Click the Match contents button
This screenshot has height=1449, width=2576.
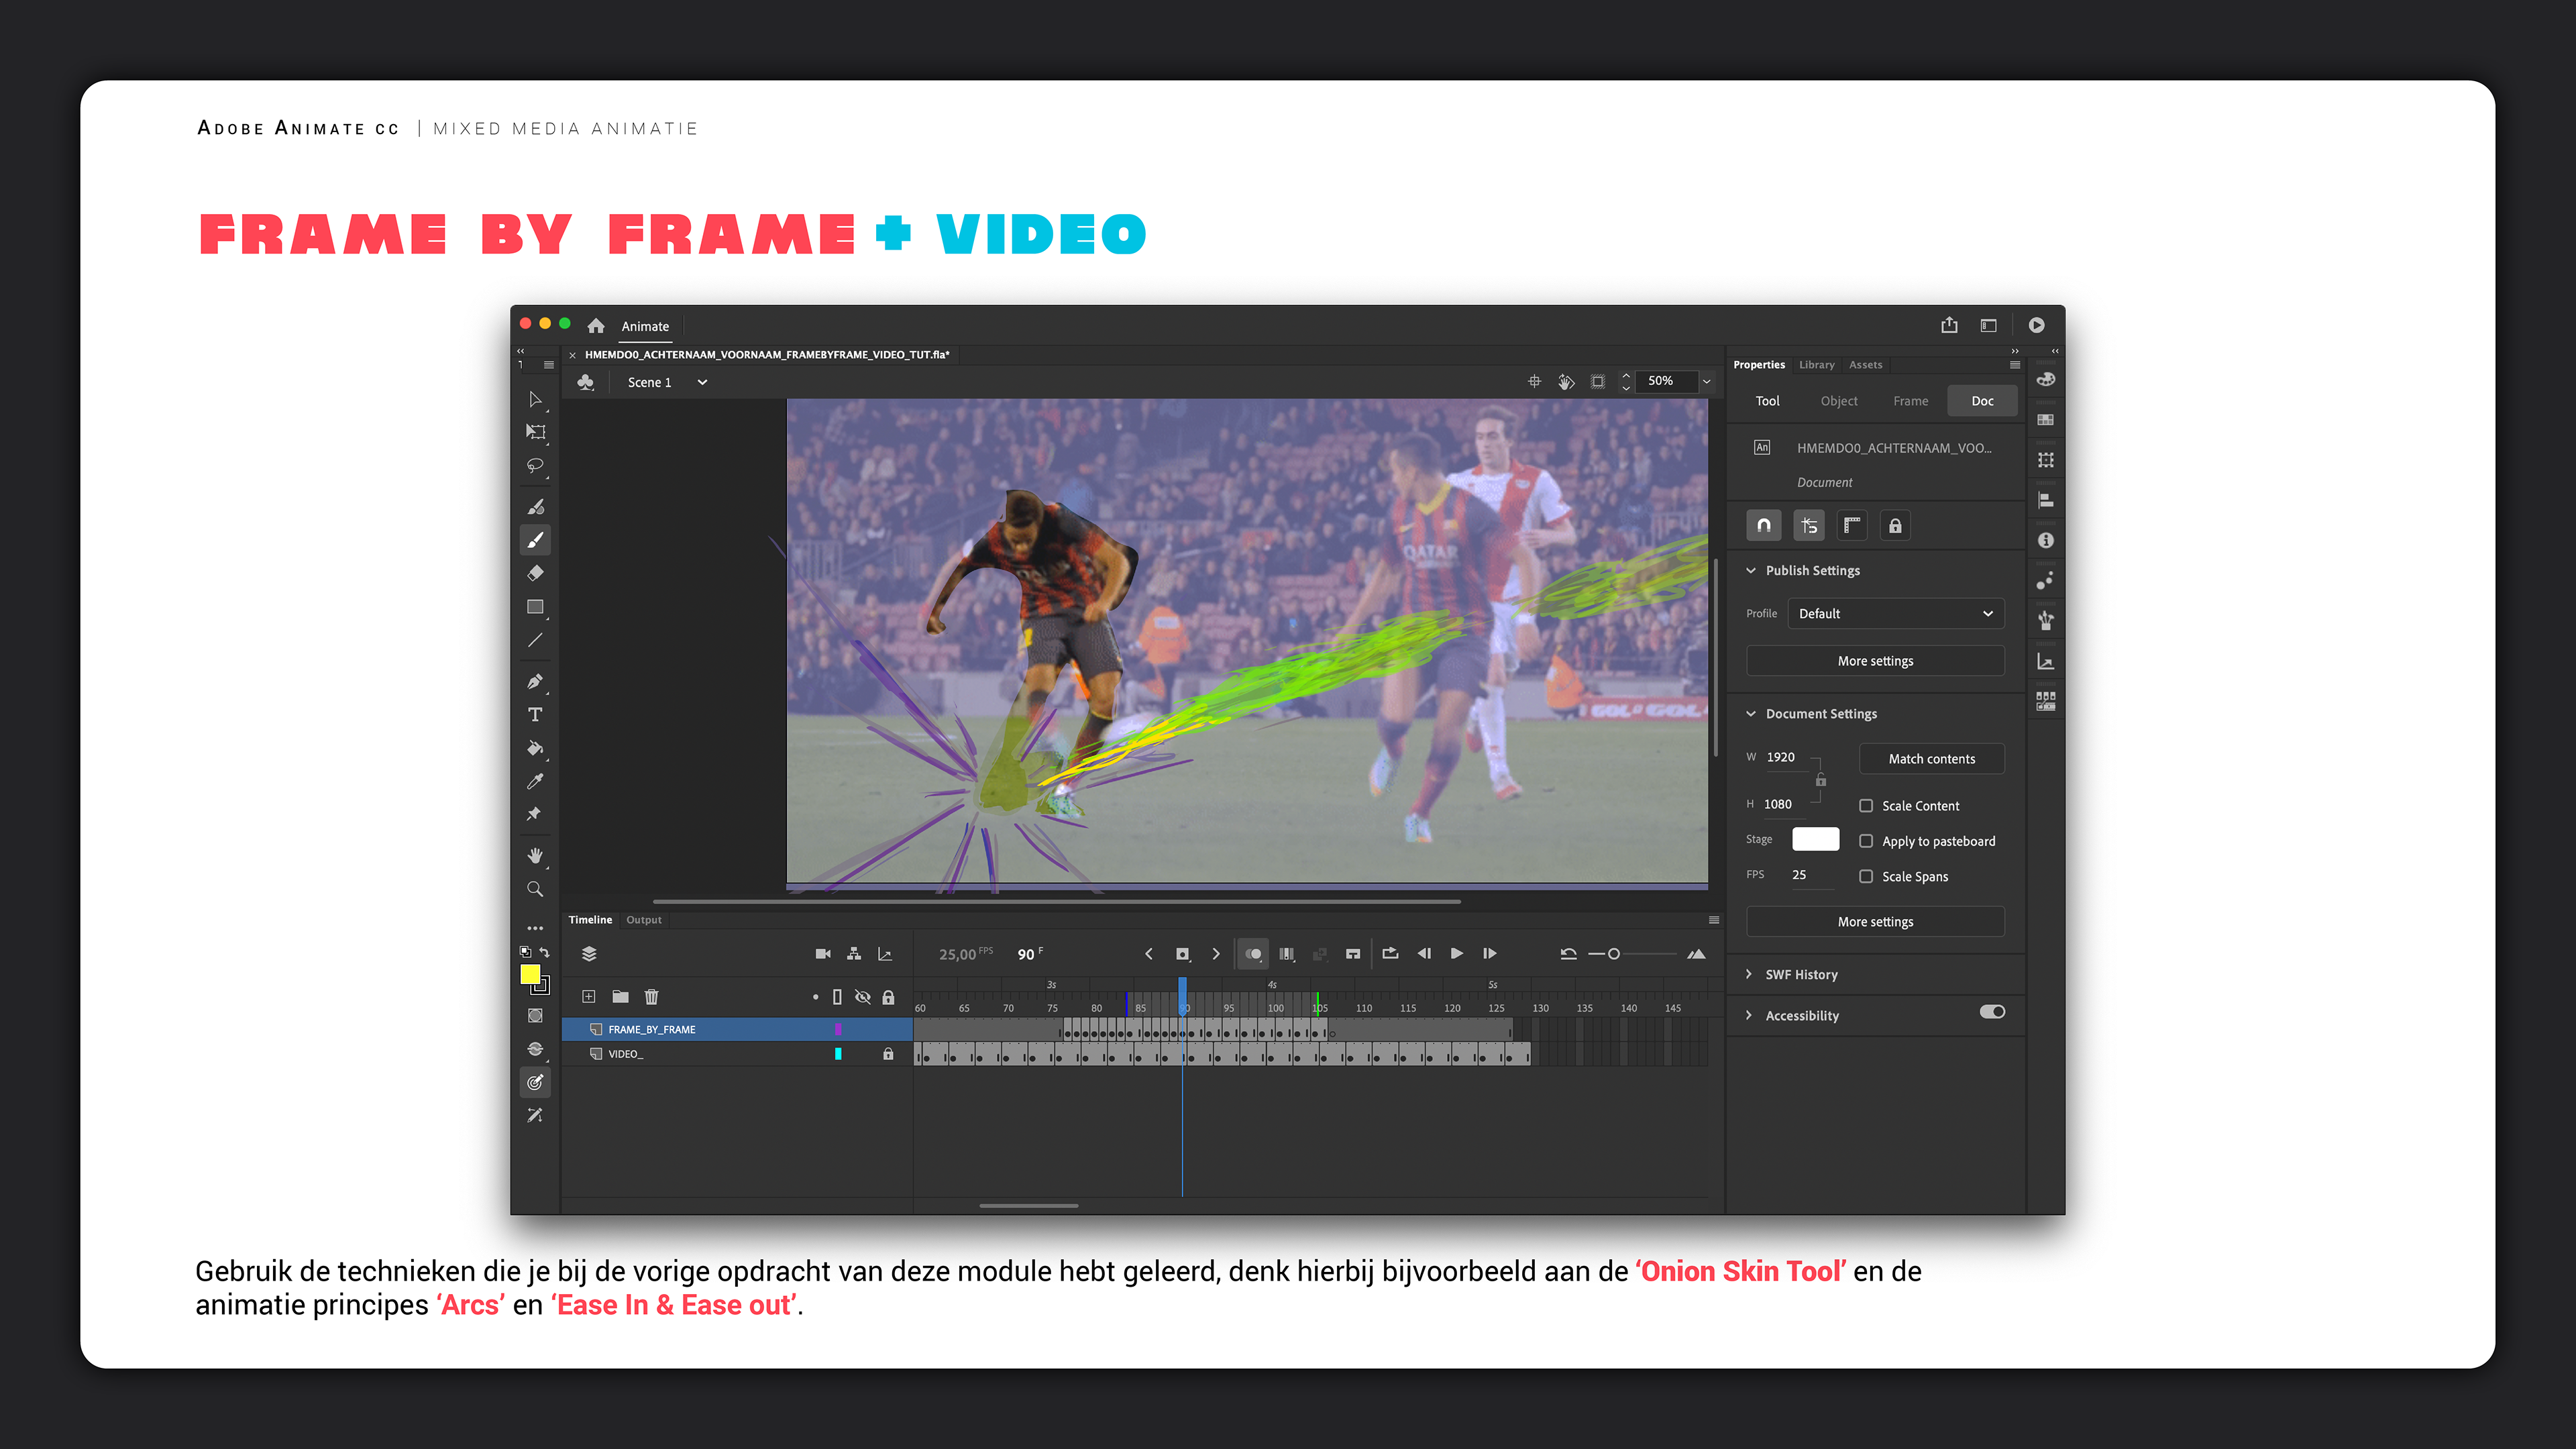coord(1931,759)
